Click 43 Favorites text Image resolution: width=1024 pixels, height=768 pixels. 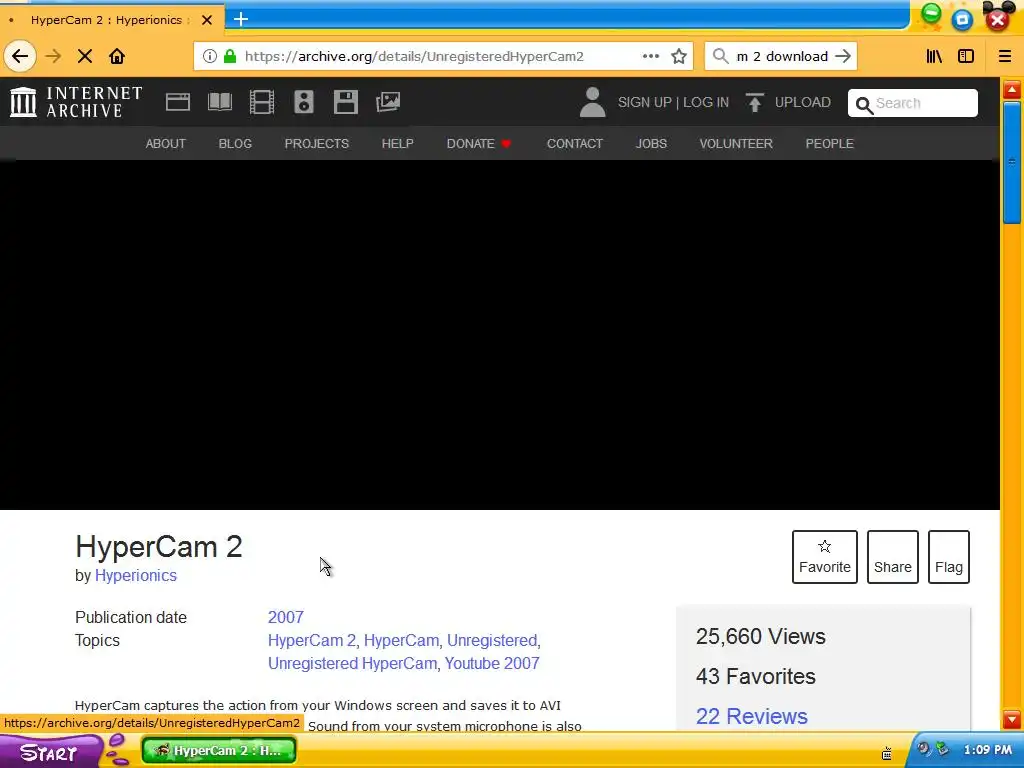tap(756, 677)
